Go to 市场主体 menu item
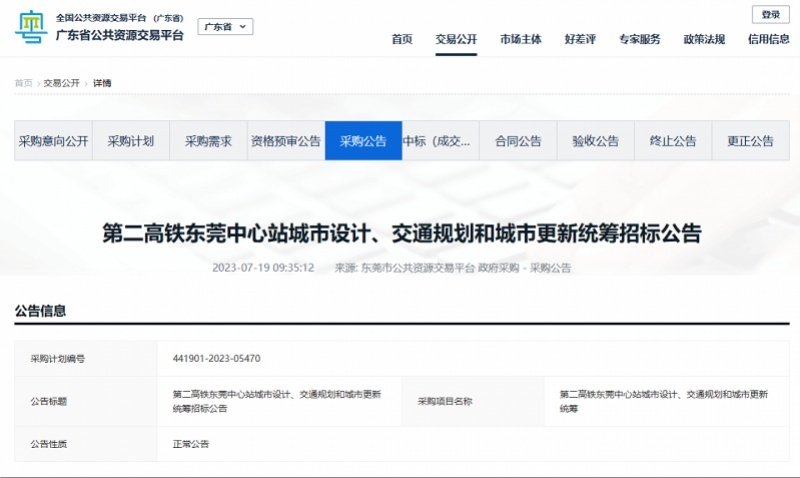The image size is (800, 478). [x=521, y=39]
